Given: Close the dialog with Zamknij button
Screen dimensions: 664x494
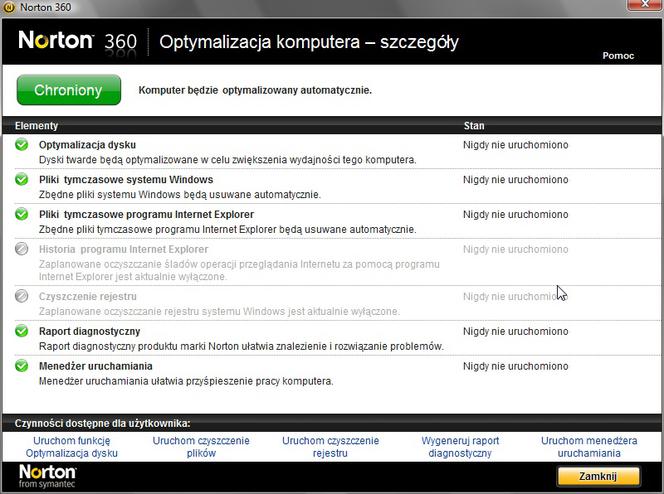Looking at the screenshot, I should click(x=598, y=477).
